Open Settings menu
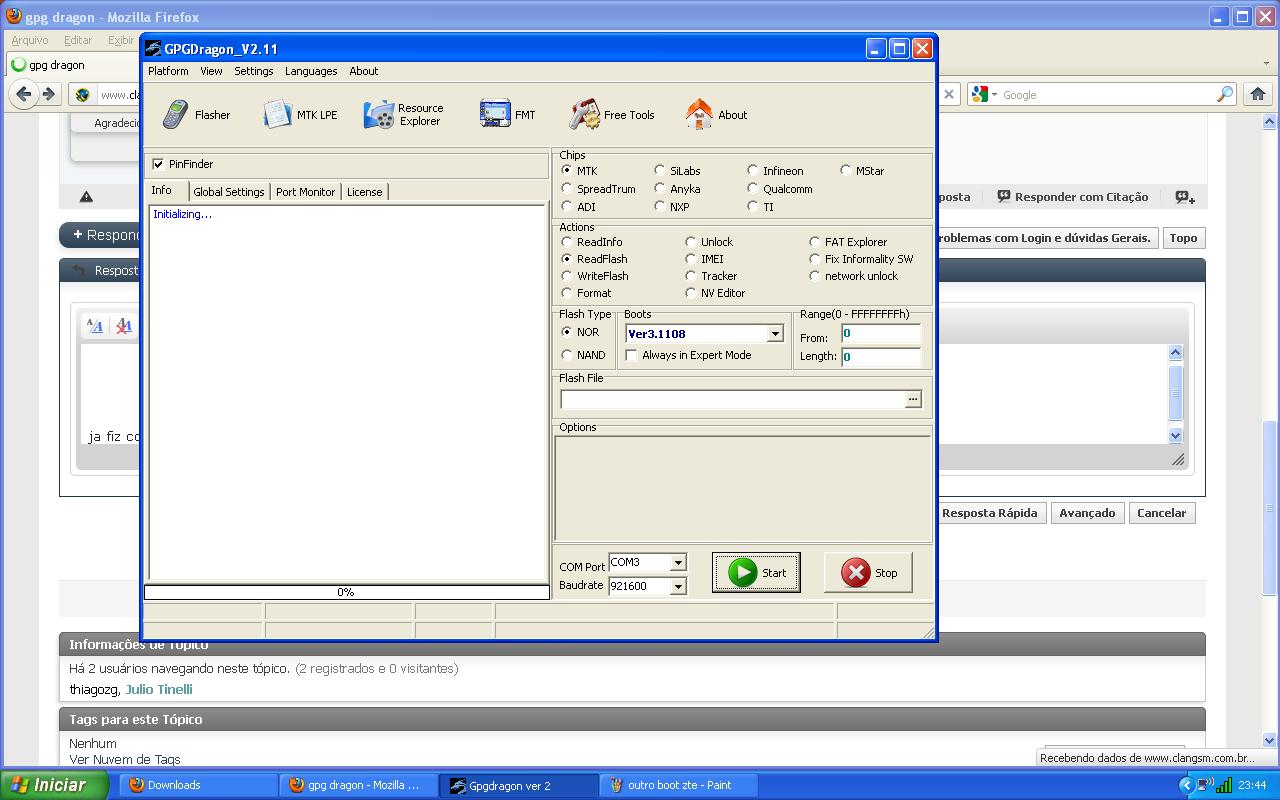The width and height of the screenshot is (1280, 800). [254, 71]
